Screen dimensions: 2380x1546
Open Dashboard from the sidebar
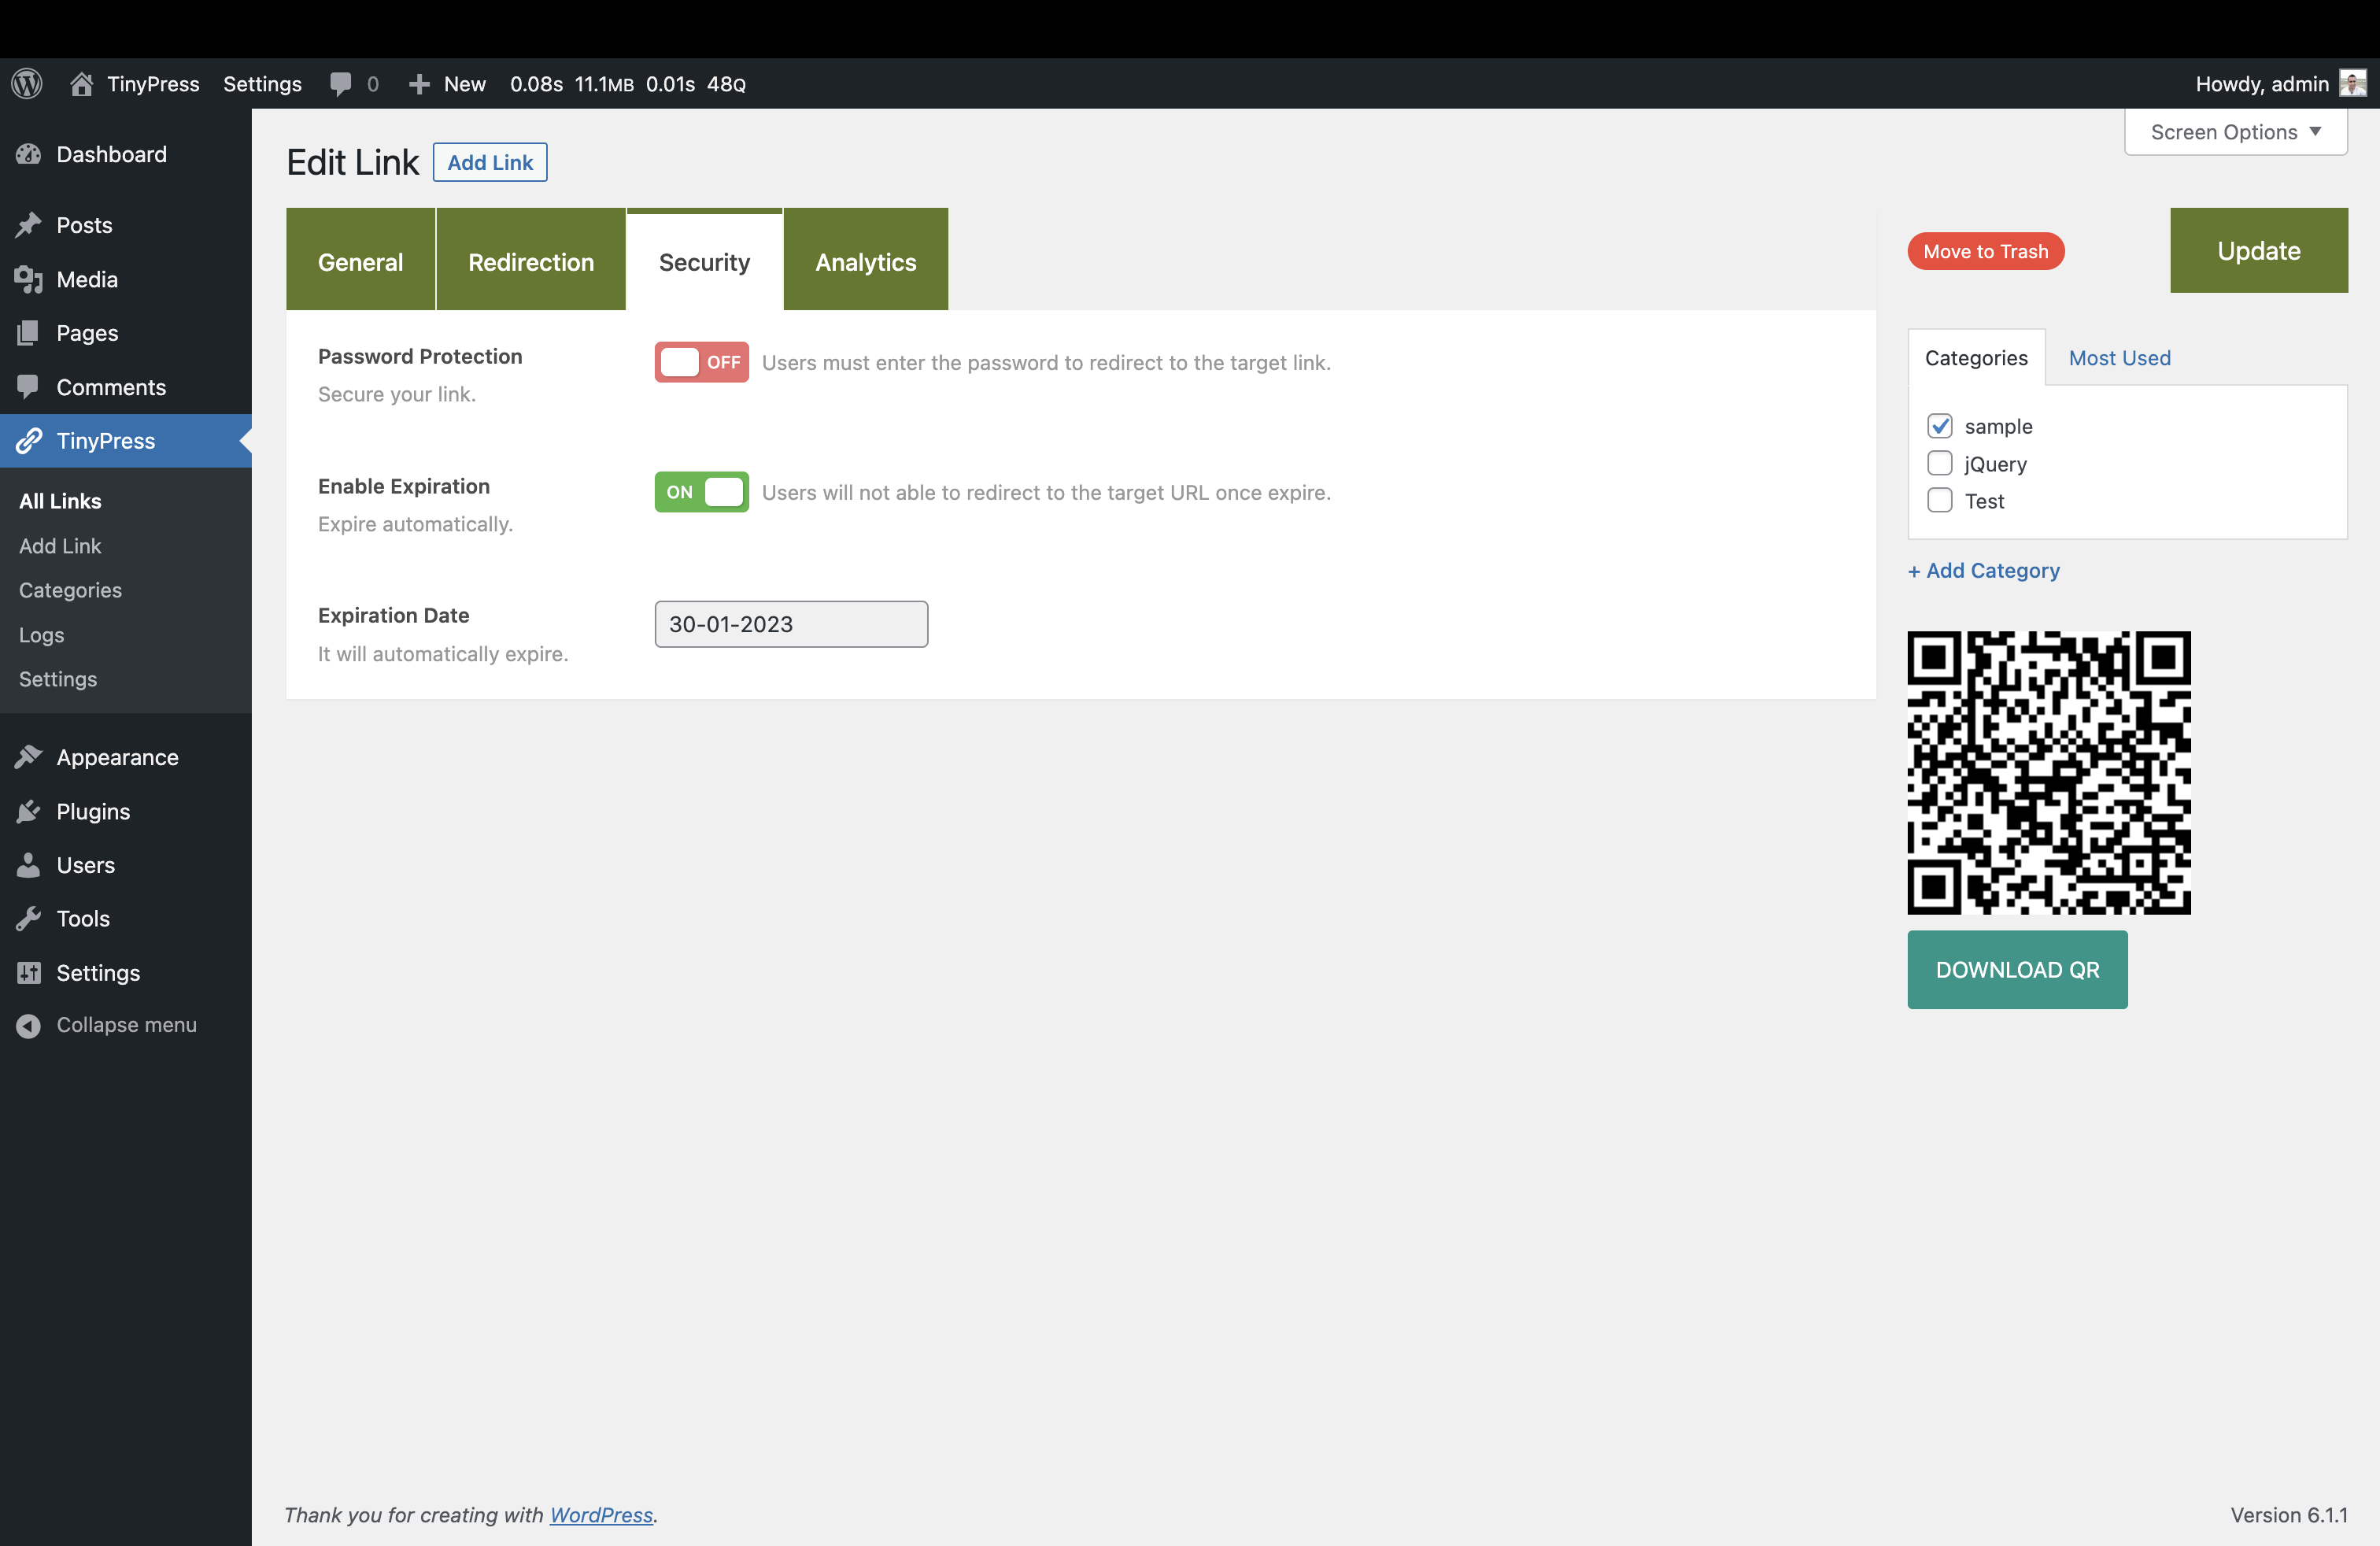126,154
